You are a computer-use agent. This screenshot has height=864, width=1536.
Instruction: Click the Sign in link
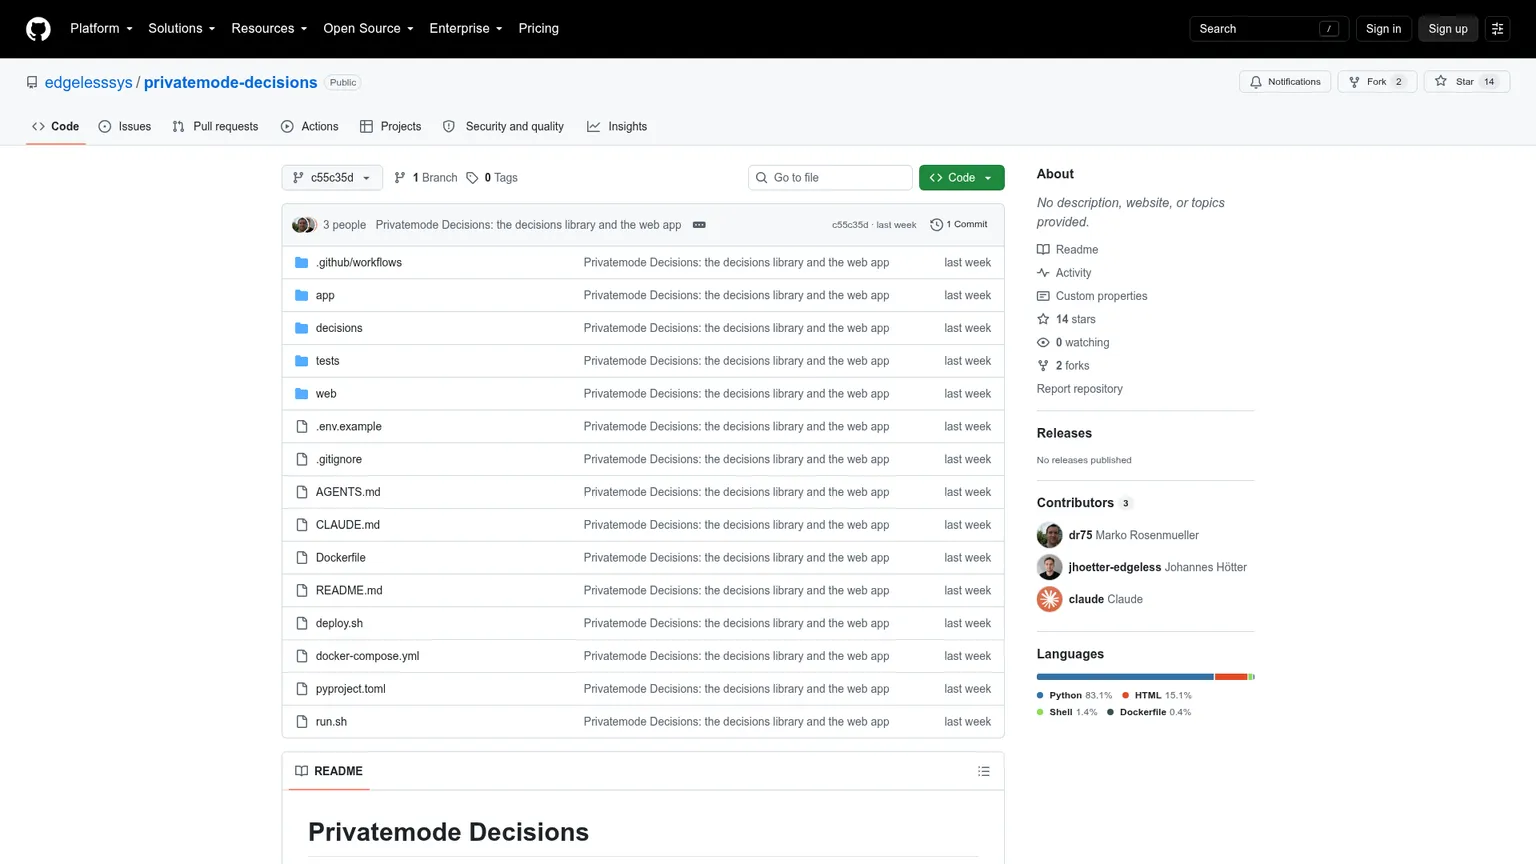tap(1383, 29)
